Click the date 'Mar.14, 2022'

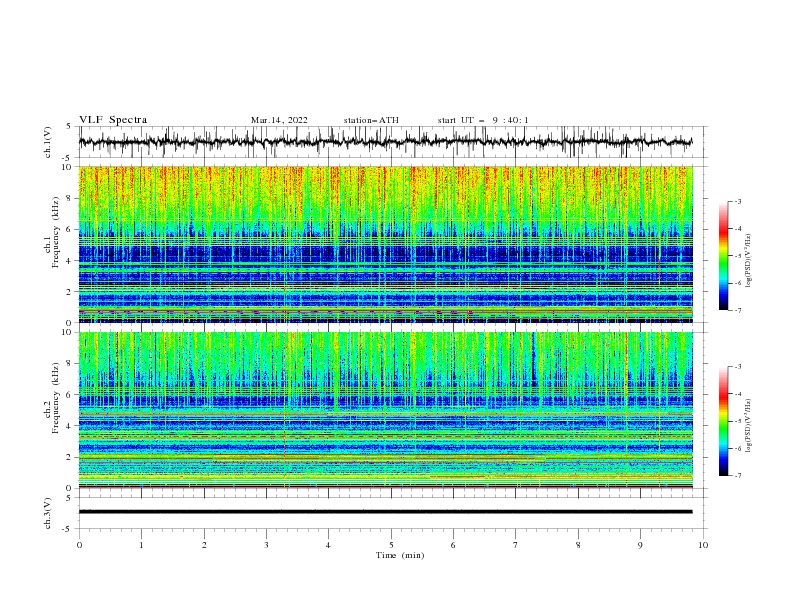tap(279, 120)
